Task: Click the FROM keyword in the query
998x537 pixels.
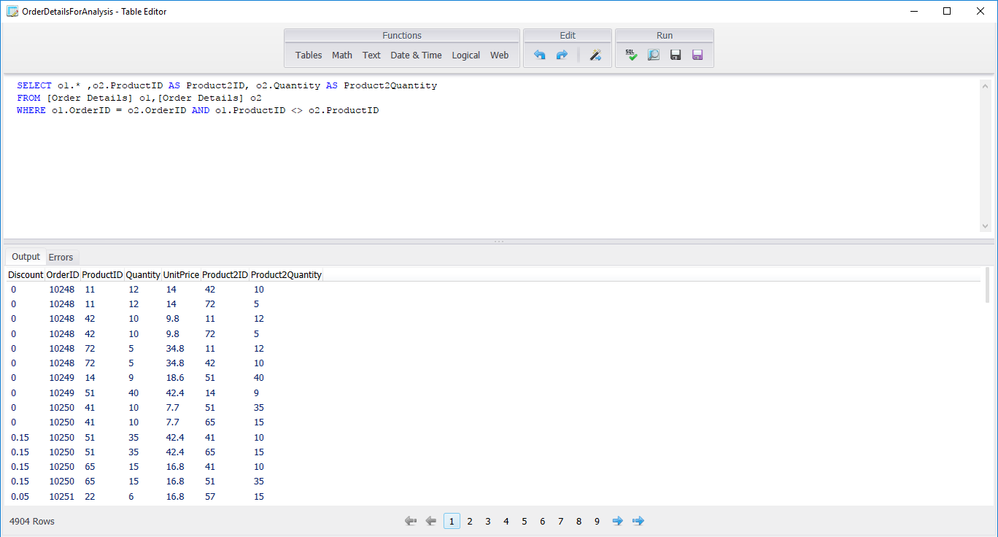Action: pos(29,98)
